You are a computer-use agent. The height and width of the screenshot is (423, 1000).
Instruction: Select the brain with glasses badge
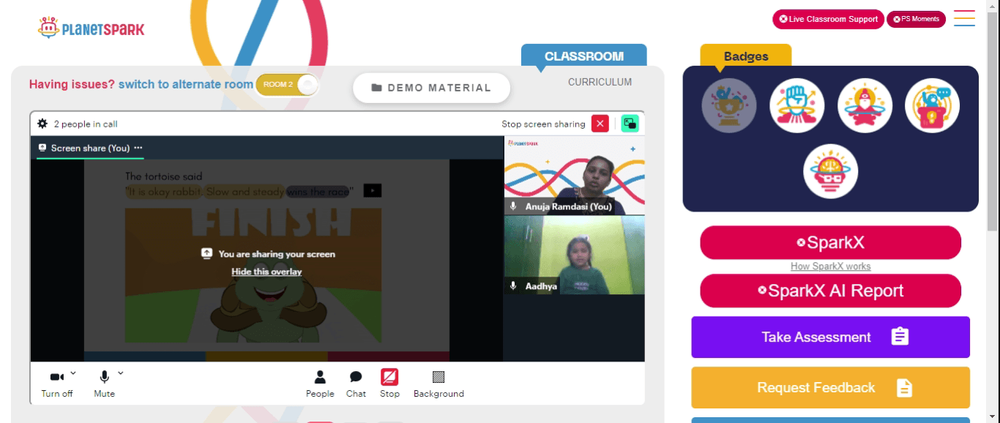pyautogui.click(x=830, y=171)
